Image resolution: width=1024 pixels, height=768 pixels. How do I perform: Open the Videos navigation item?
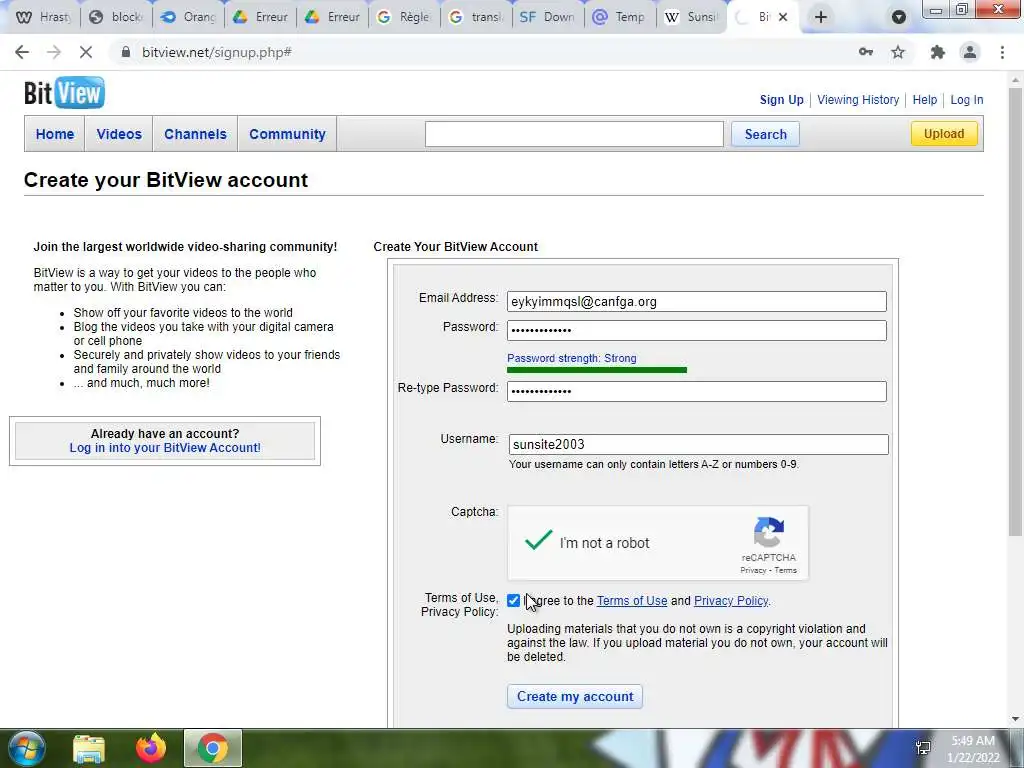pos(119,134)
